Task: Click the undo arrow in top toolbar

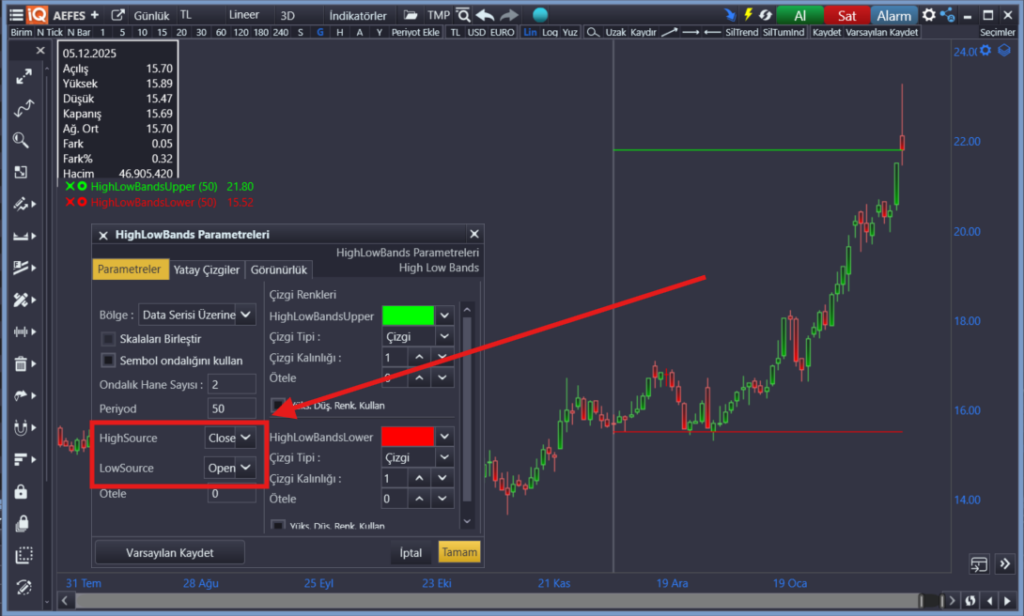Action: tap(485, 15)
